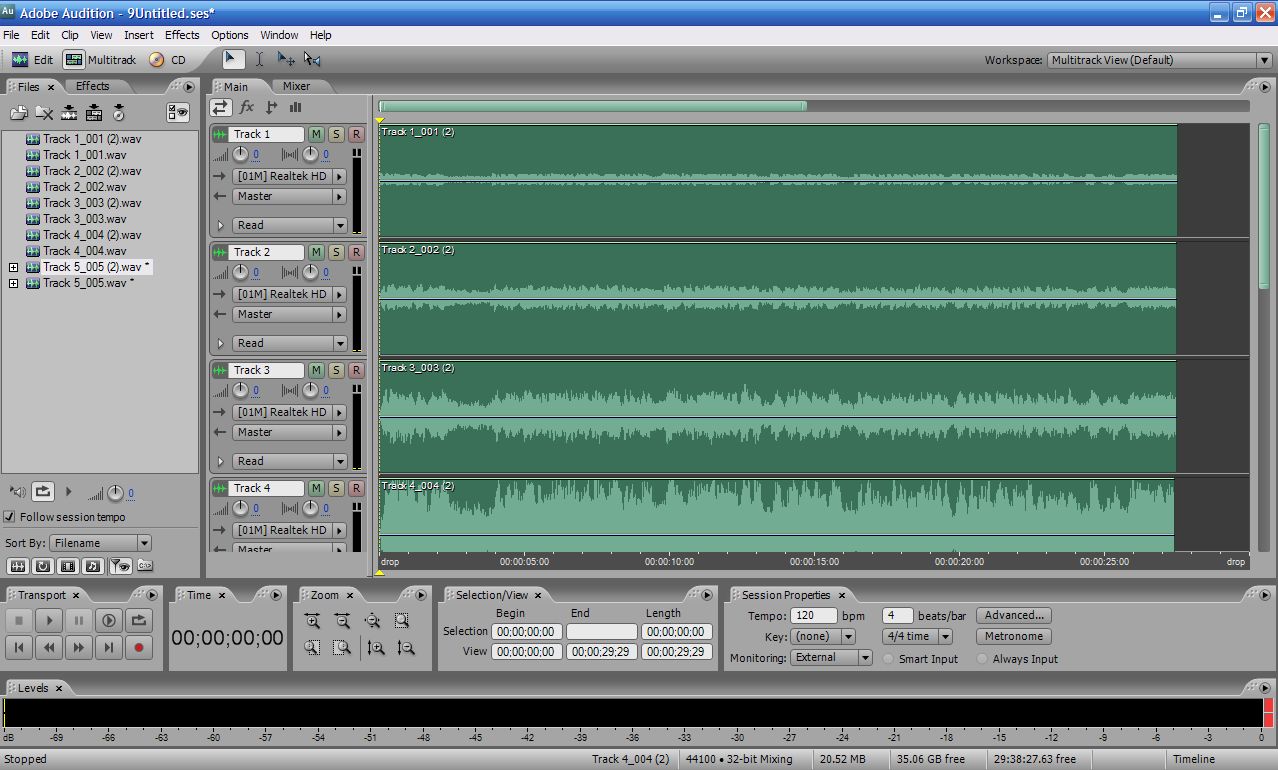Click Go to Beginning transport button
1278x770 pixels.
[x=18, y=648]
